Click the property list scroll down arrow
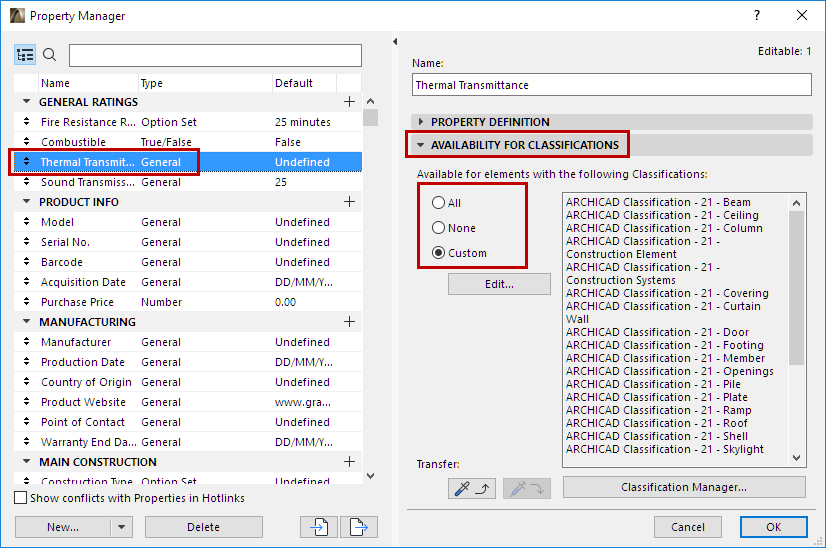This screenshot has width=826, height=548. (370, 475)
